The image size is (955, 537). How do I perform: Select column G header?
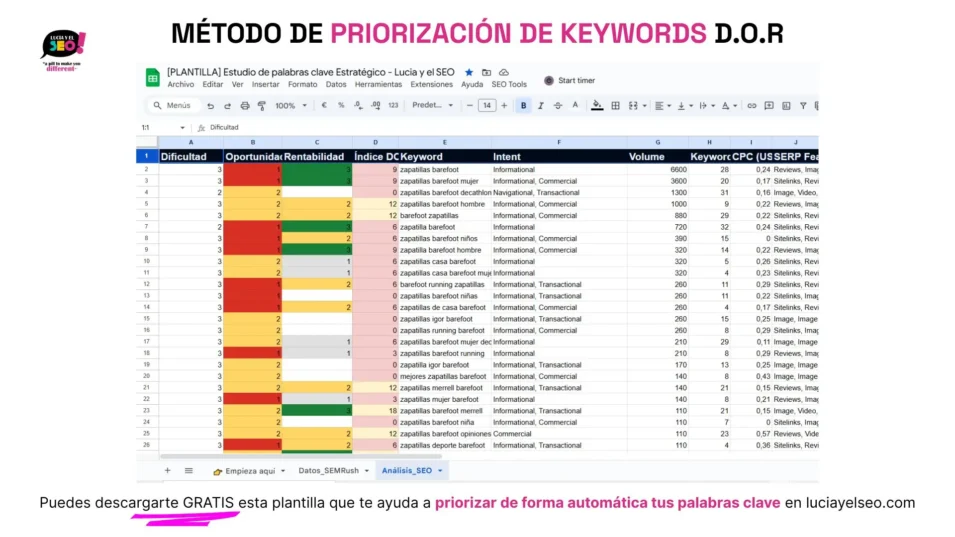(658, 142)
